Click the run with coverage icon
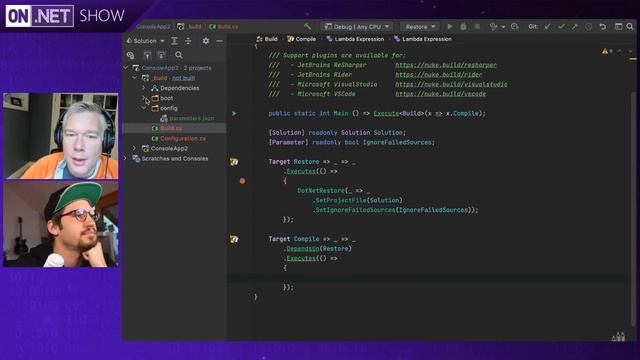The height and width of the screenshot is (360, 640). click(x=493, y=27)
